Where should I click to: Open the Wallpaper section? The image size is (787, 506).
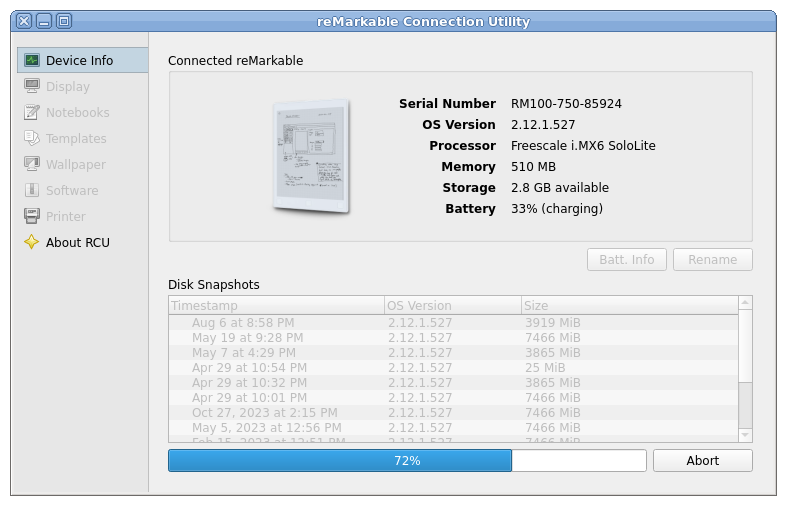(83, 165)
